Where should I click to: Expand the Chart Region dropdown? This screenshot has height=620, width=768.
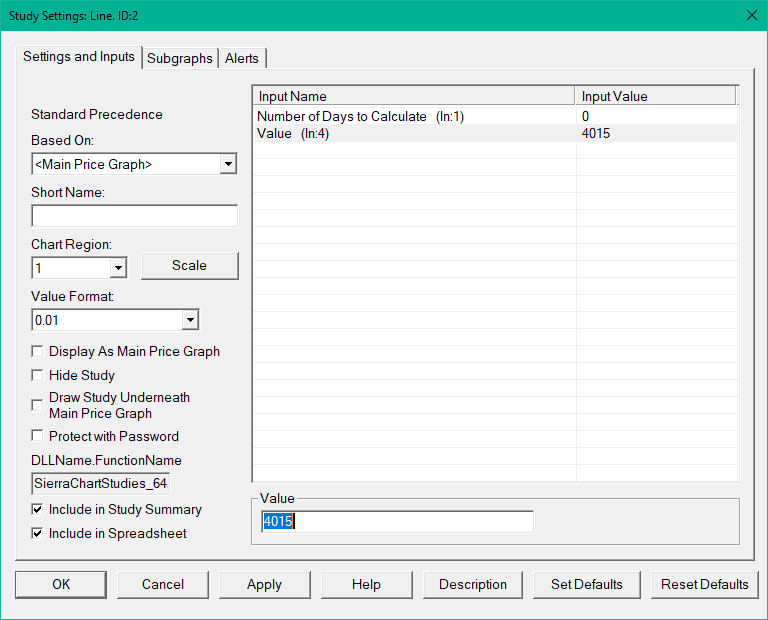(x=118, y=268)
